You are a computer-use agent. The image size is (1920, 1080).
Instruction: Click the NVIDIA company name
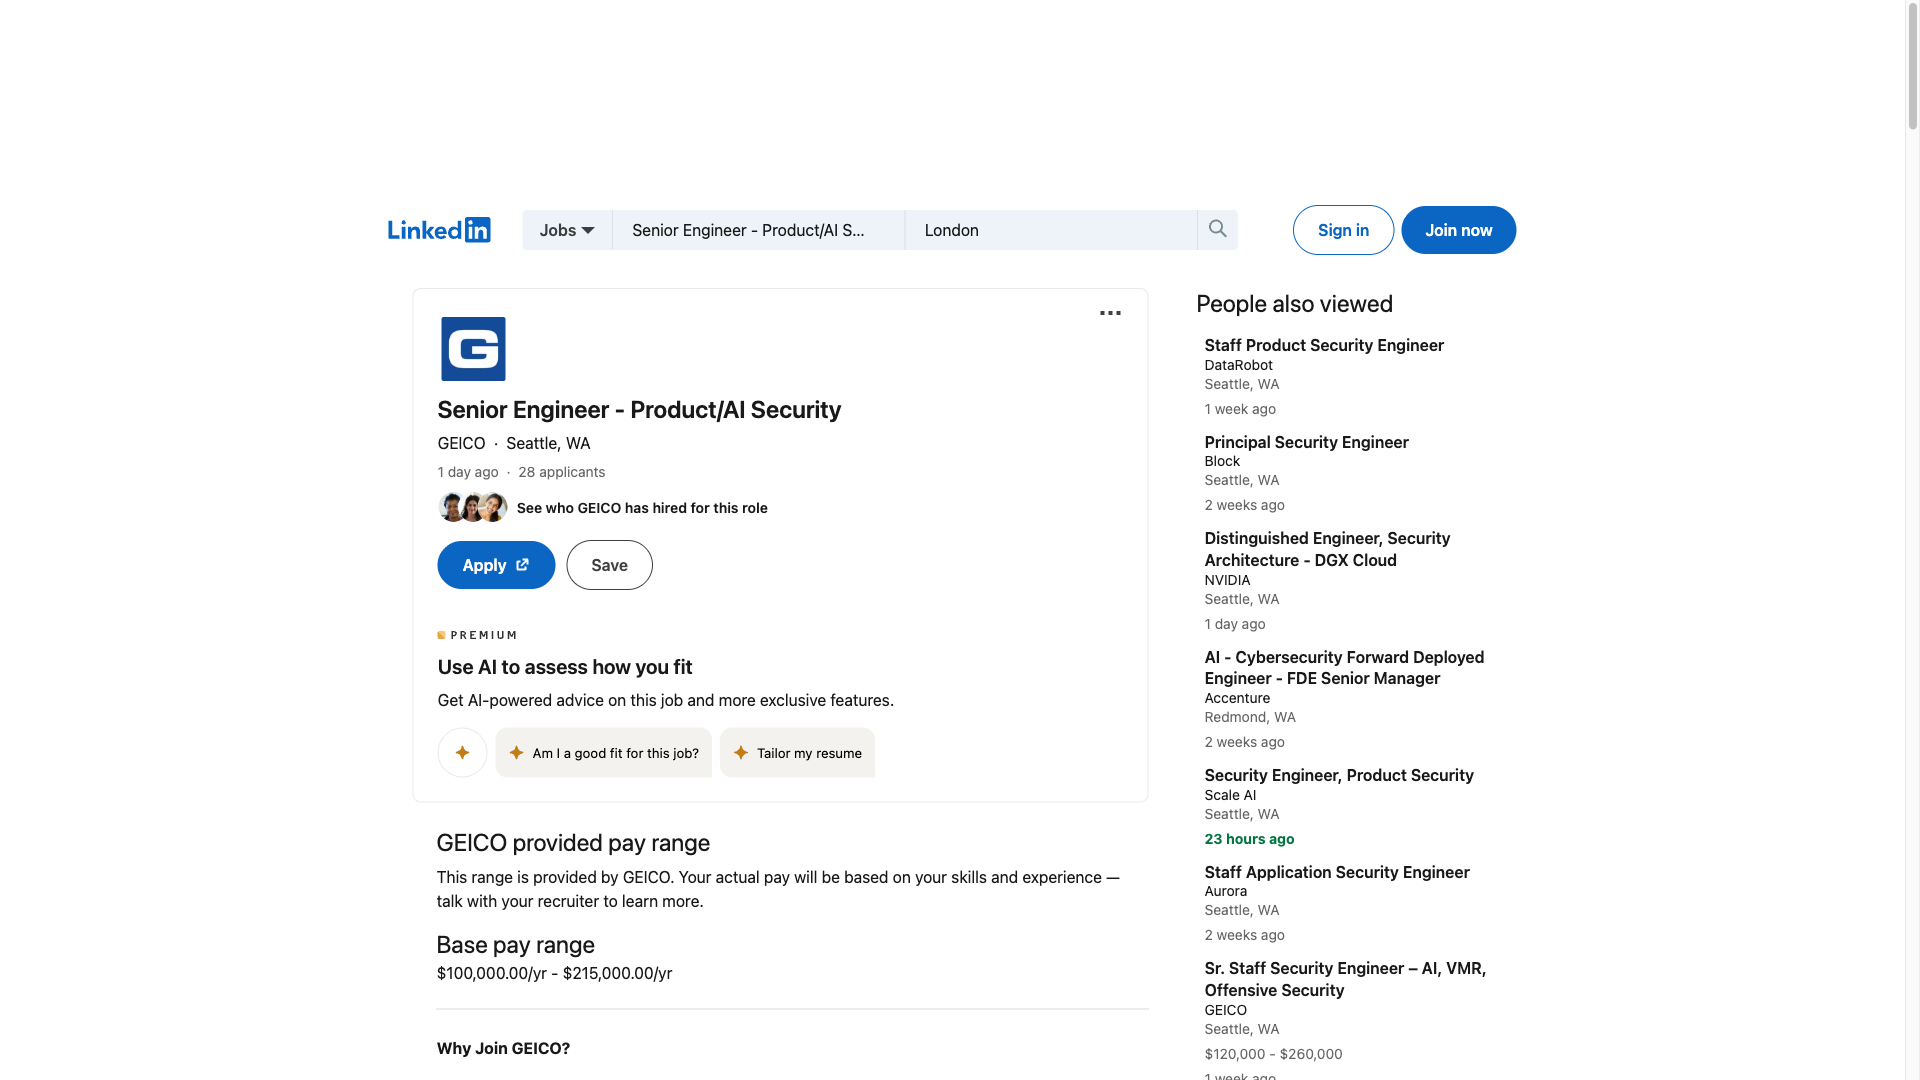coord(1227,580)
